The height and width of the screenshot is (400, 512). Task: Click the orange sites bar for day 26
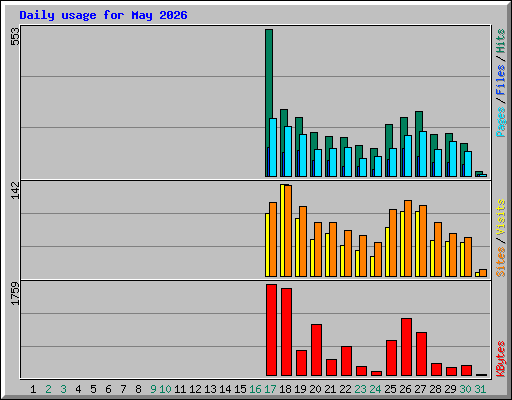408,238
